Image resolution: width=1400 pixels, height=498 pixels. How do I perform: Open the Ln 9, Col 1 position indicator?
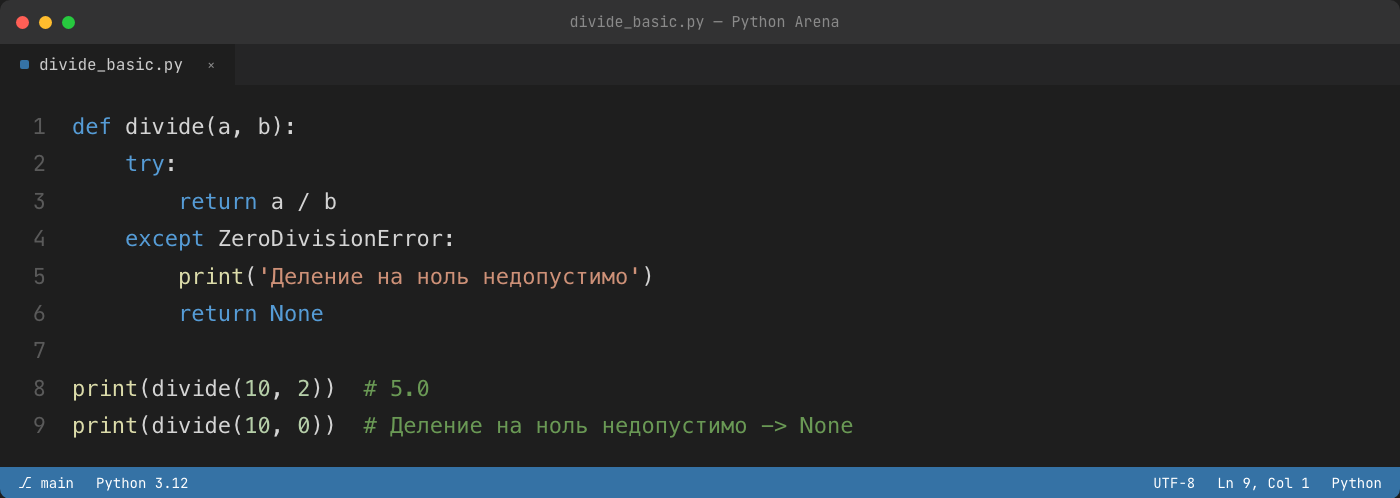1263,483
